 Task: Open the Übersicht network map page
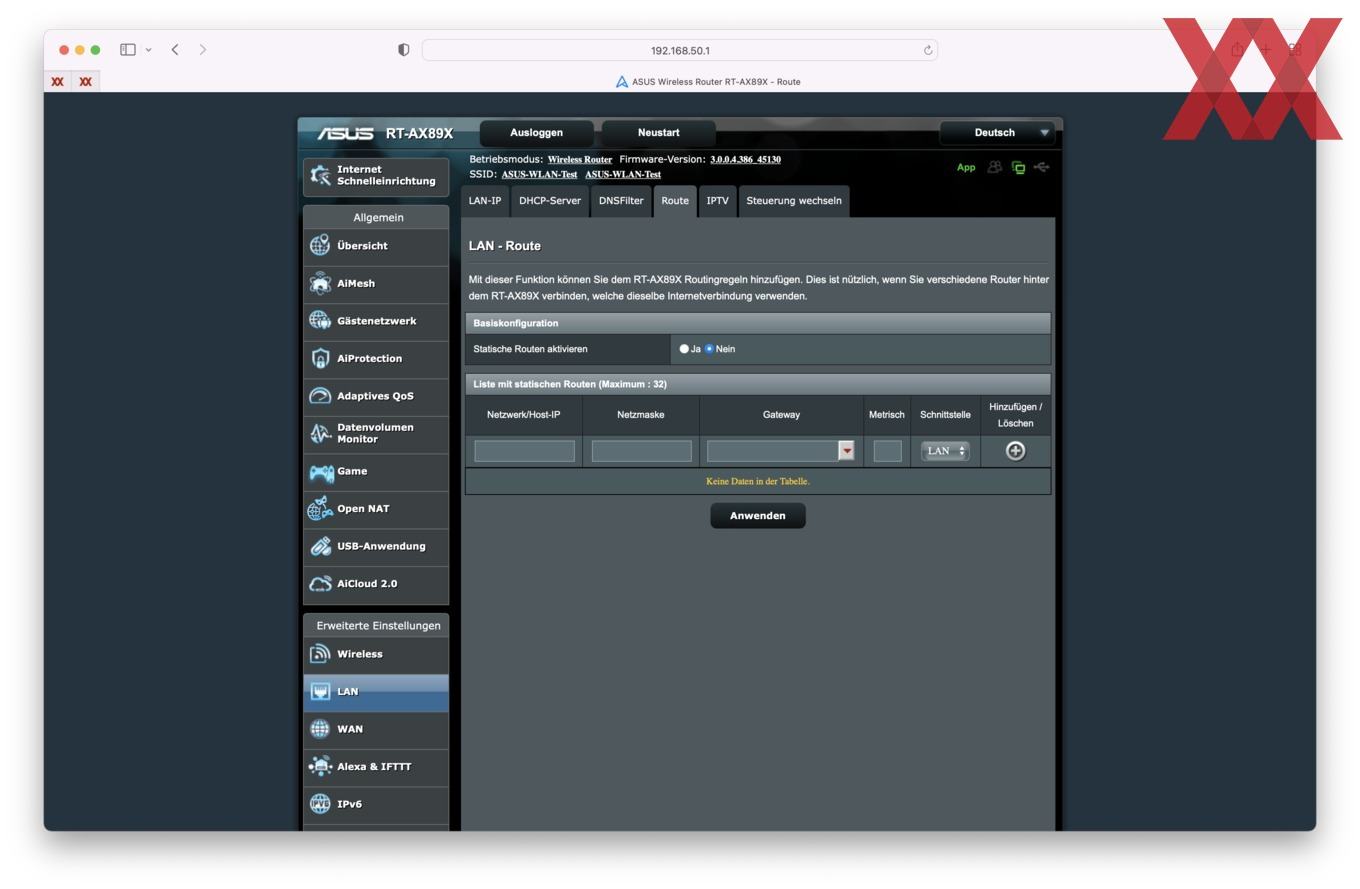coord(376,246)
